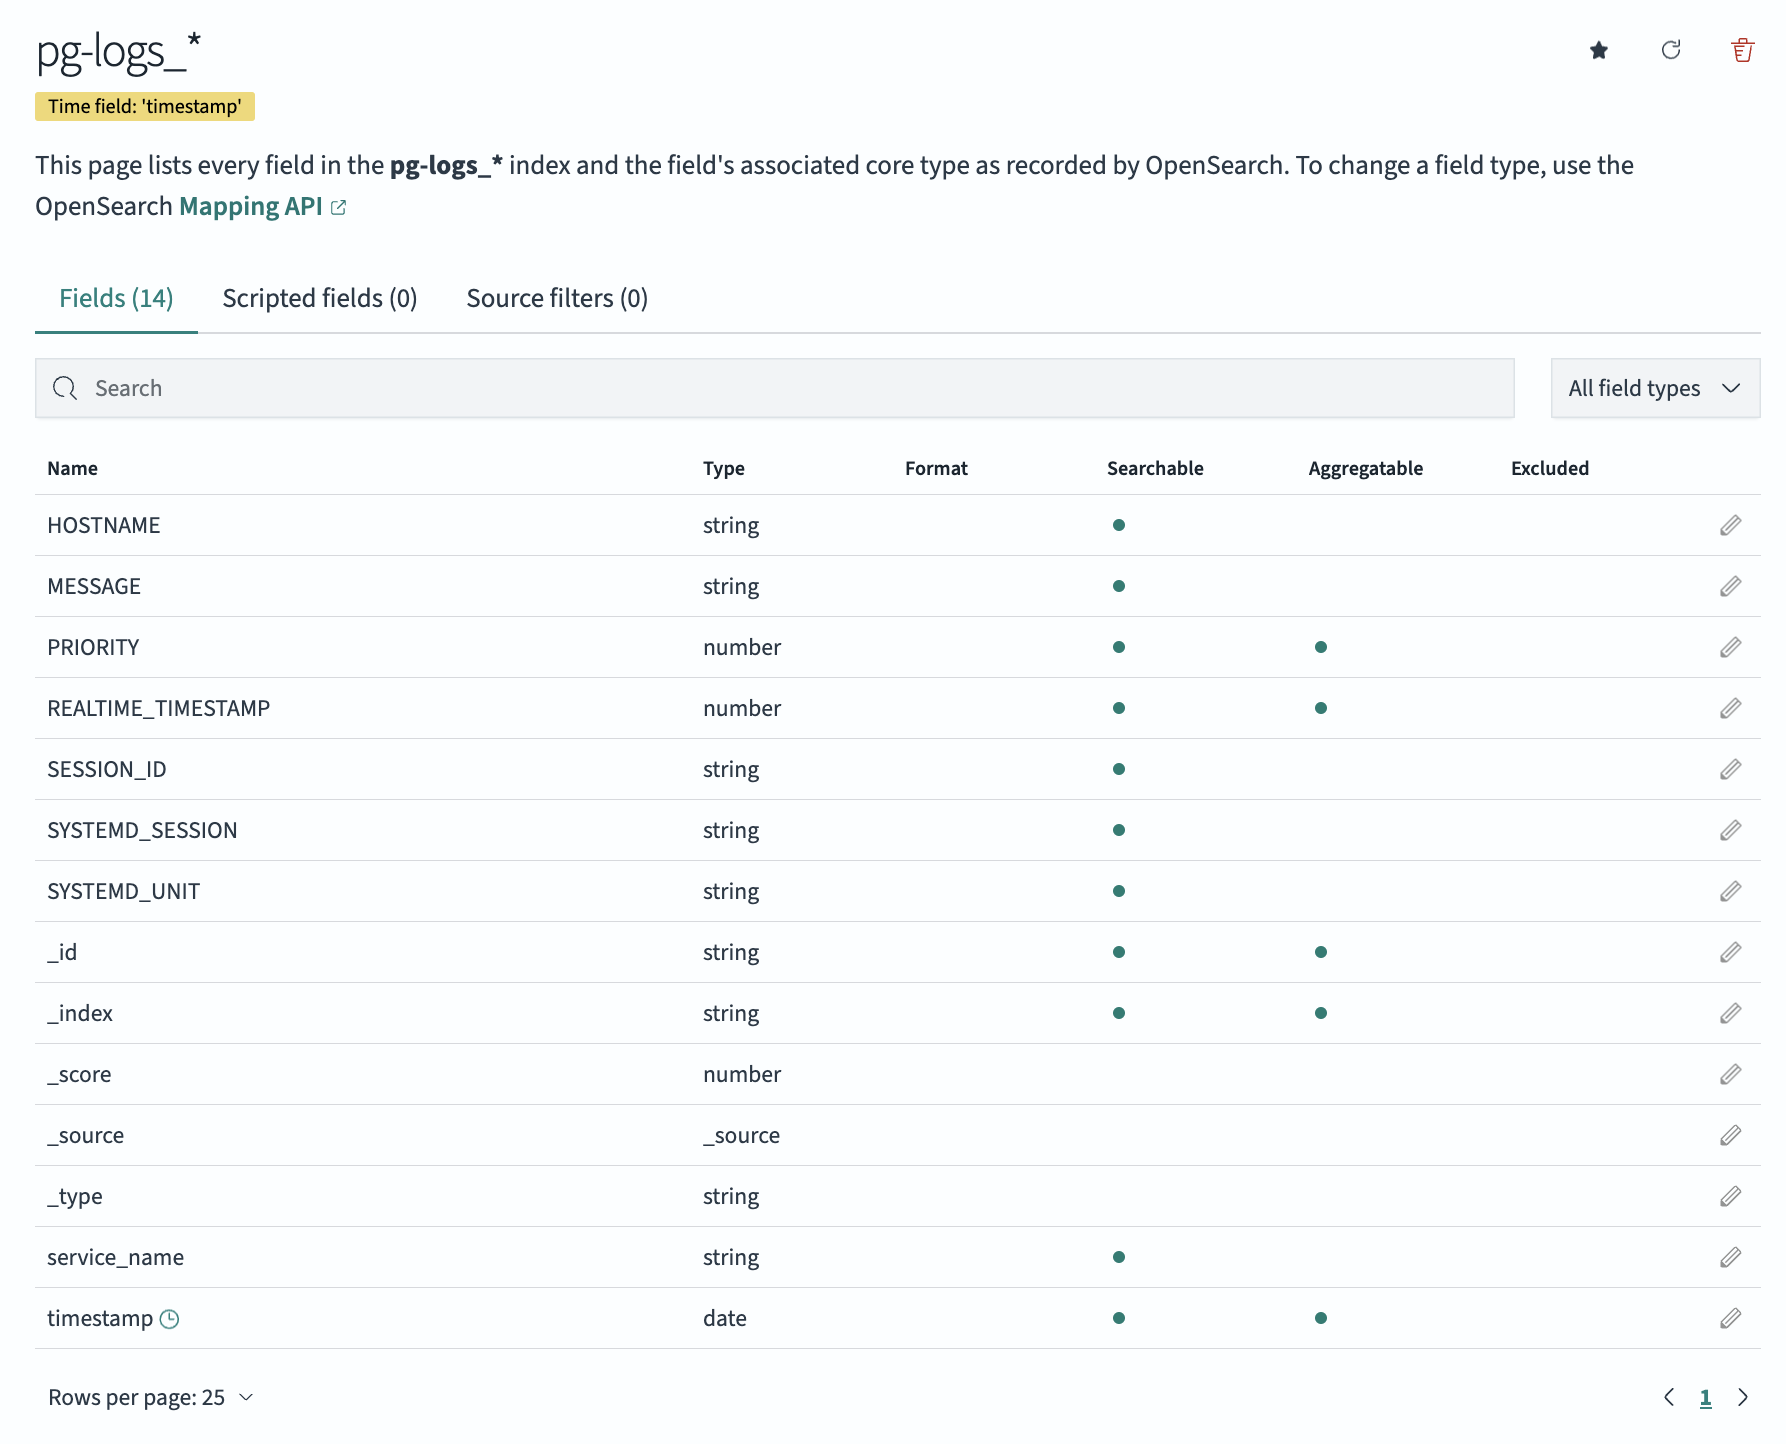The image size is (1786, 1444).
Task: Click the Format column header
Action: (x=936, y=468)
